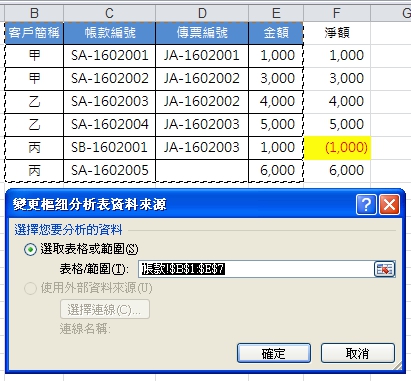The width and height of the screenshot is (411, 381).
Task: Select 淨額 cell 3,000
Action: [x=337, y=79]
